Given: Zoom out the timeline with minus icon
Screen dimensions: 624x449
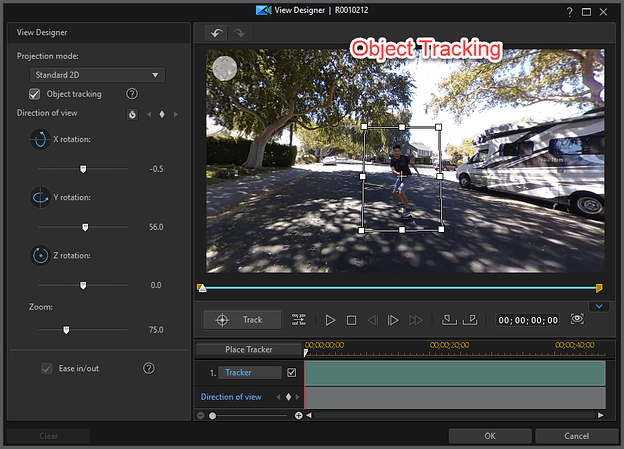Looking at the screenshot, I should click(x=201, y=416).
